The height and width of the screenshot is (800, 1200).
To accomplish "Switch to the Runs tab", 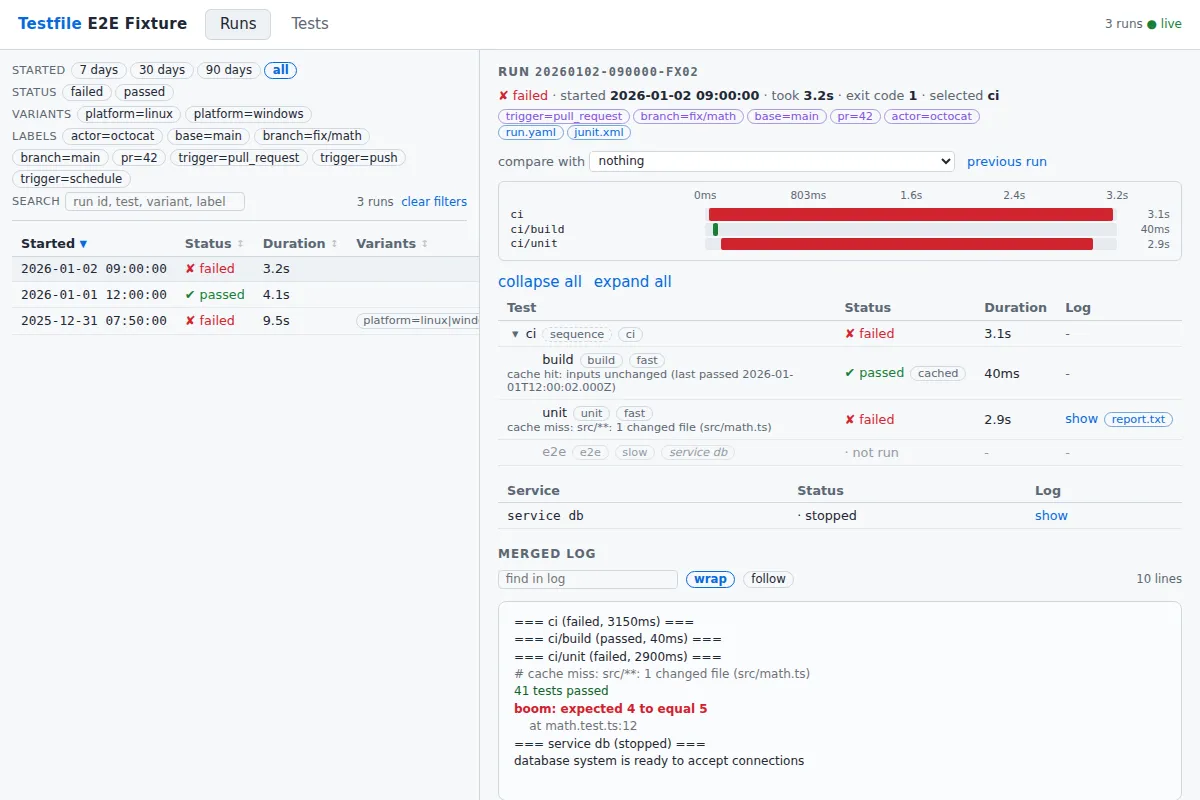I will coord(238,24).
